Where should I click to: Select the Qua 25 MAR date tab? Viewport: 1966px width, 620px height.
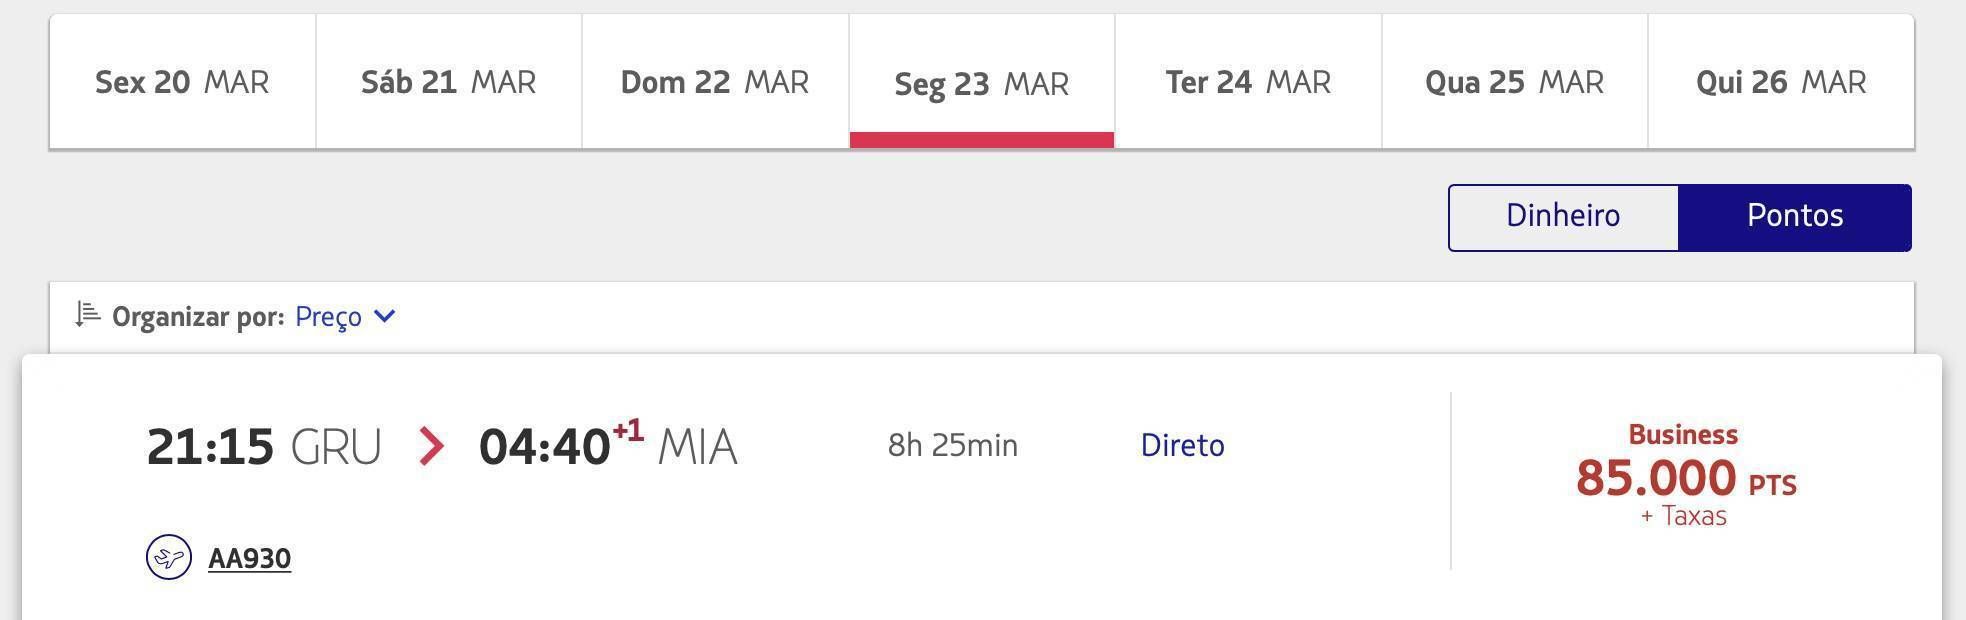point(1515,82)
